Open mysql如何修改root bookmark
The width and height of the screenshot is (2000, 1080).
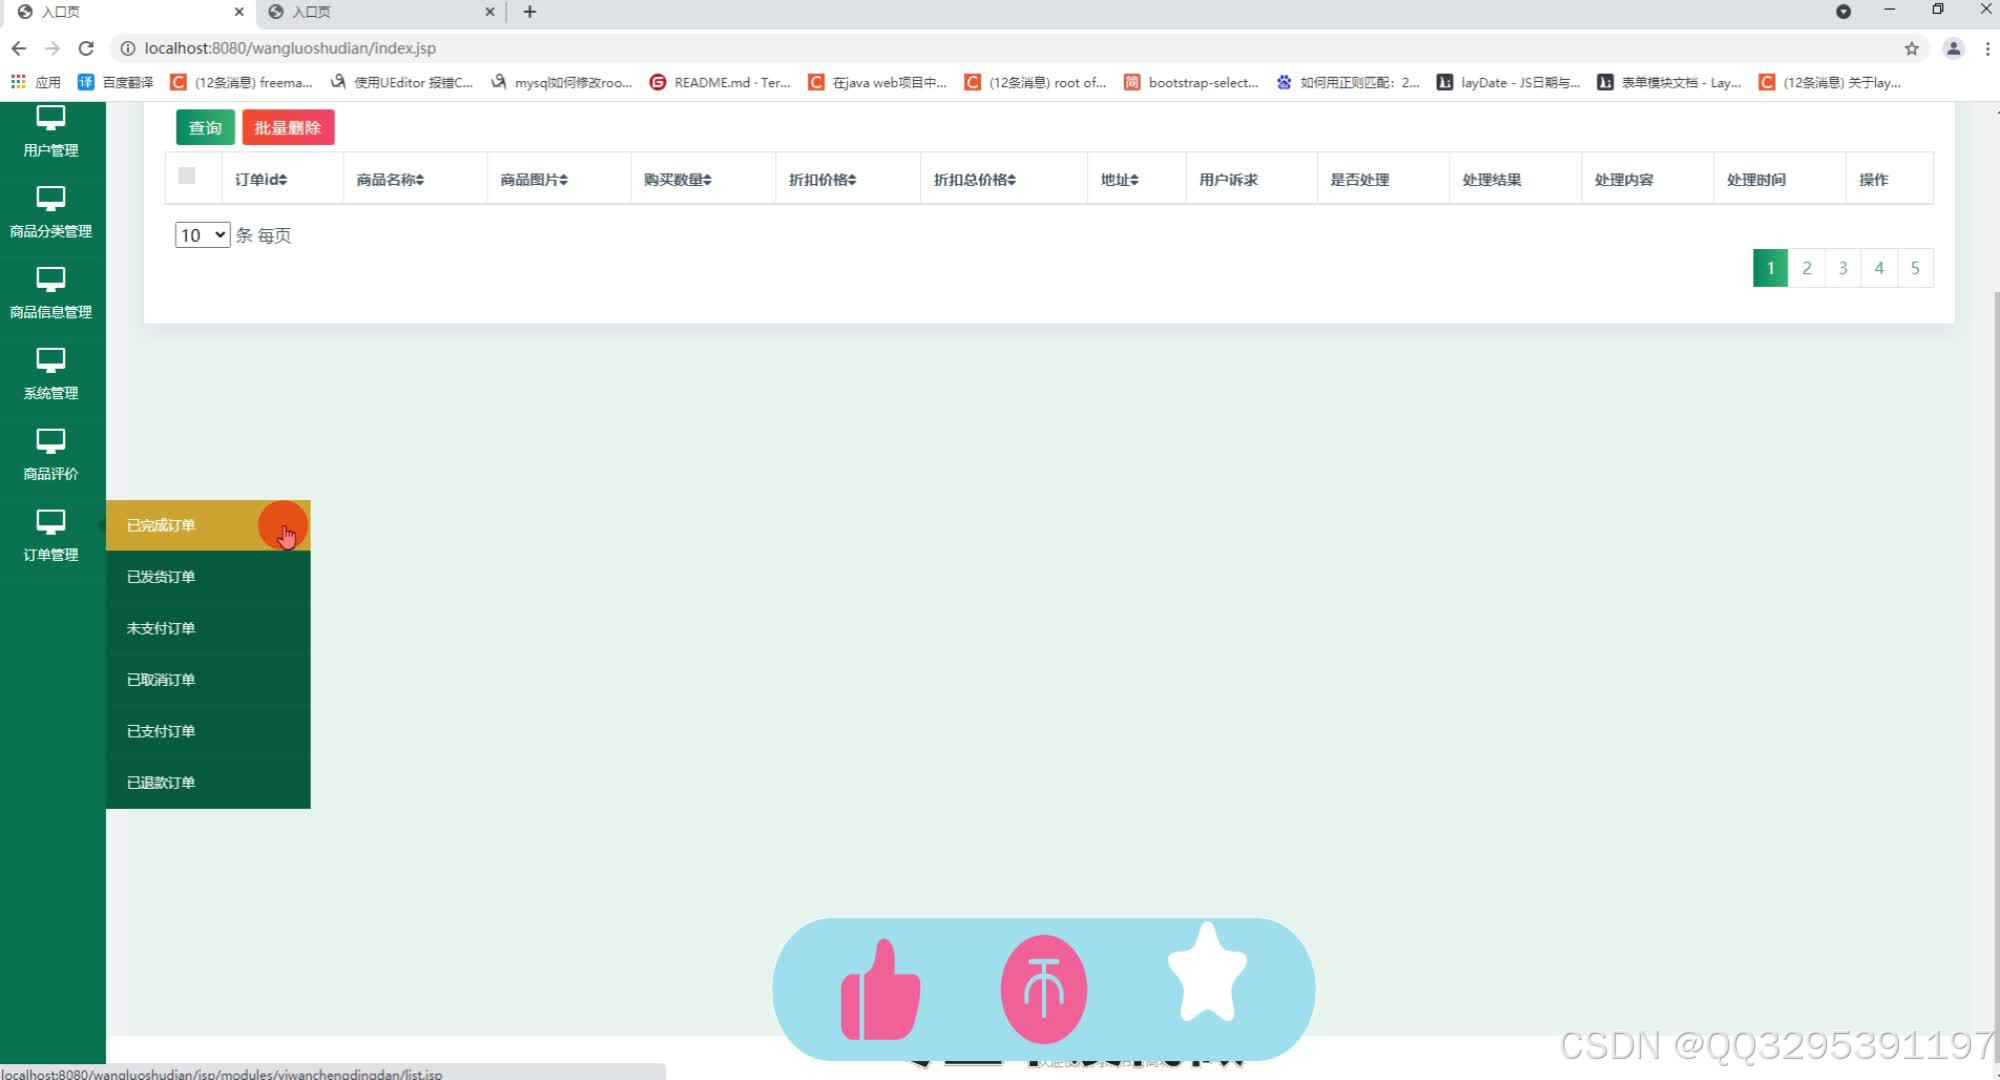(x=561, y=82)
